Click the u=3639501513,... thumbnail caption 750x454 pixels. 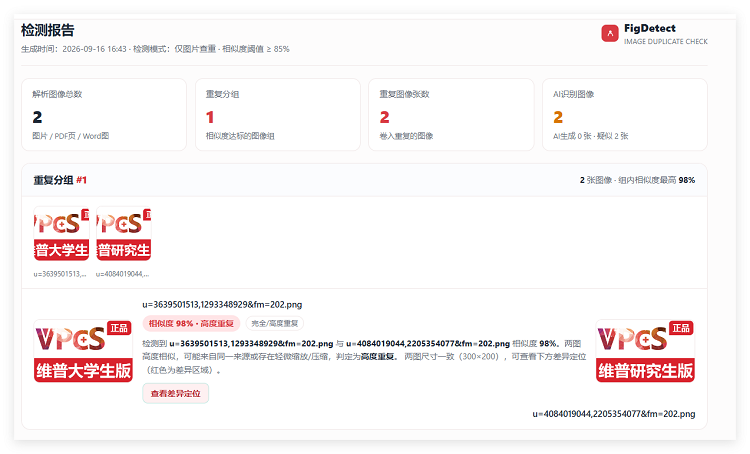coord(60,274)
